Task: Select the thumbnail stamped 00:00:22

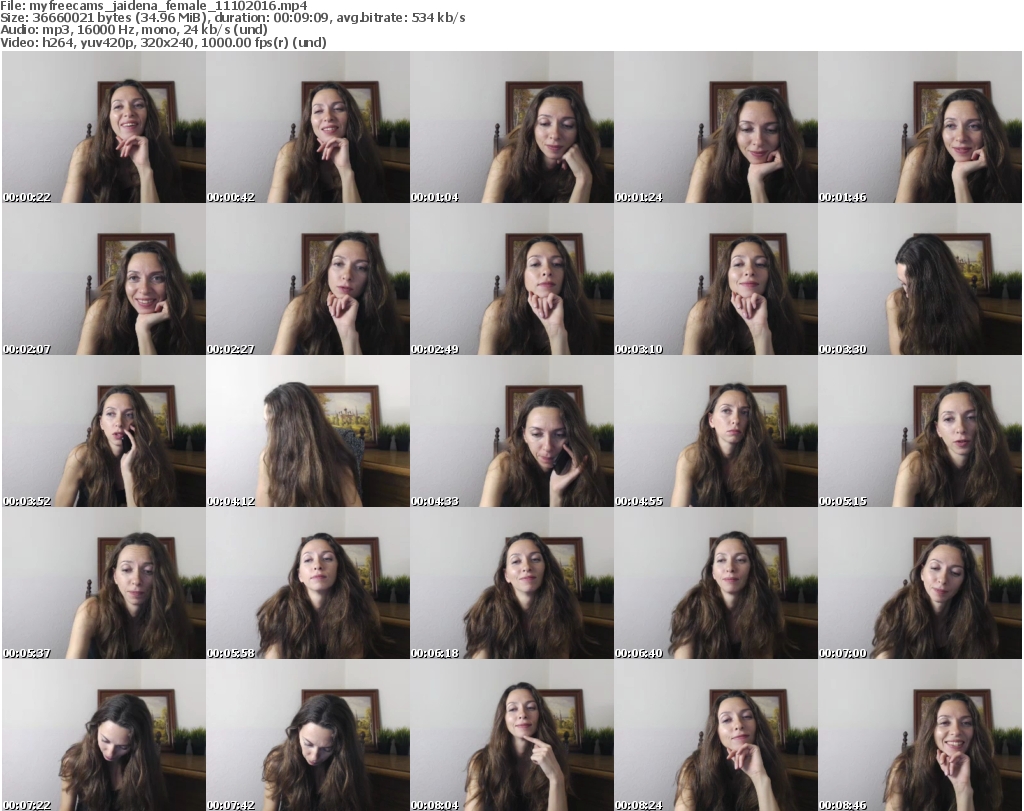Action: click(104, 127)
